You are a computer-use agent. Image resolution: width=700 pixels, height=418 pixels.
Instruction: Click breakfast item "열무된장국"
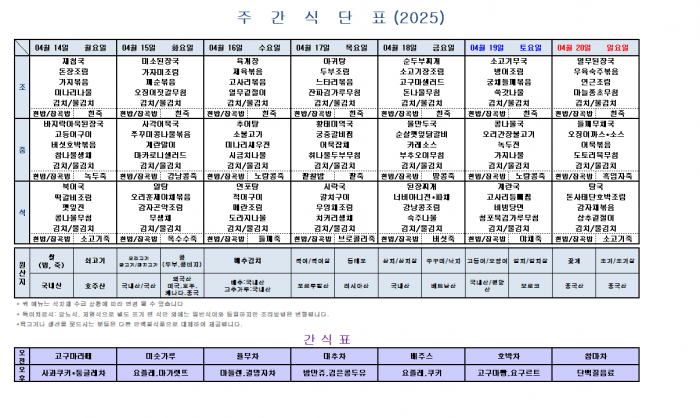(596, 61)
